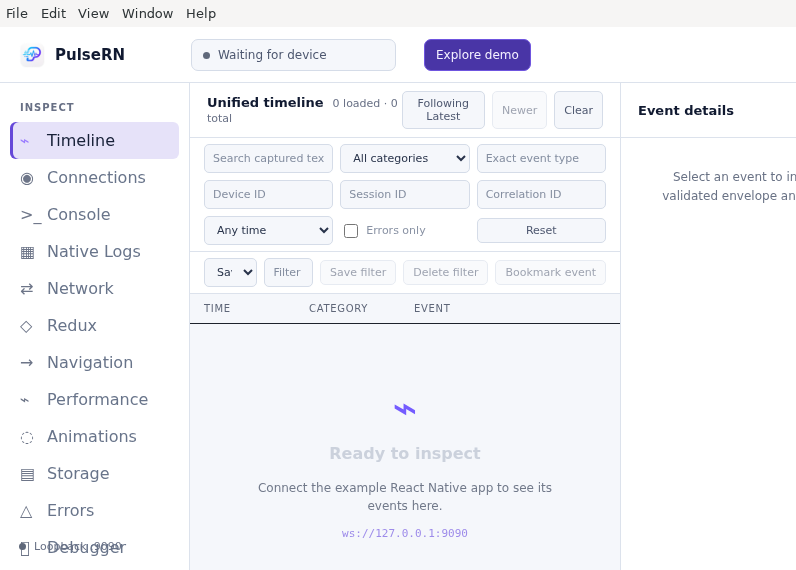The width and height of the screenshot is (796, 570).
Task: Click the Save filter button
Action: click(358, 273)
